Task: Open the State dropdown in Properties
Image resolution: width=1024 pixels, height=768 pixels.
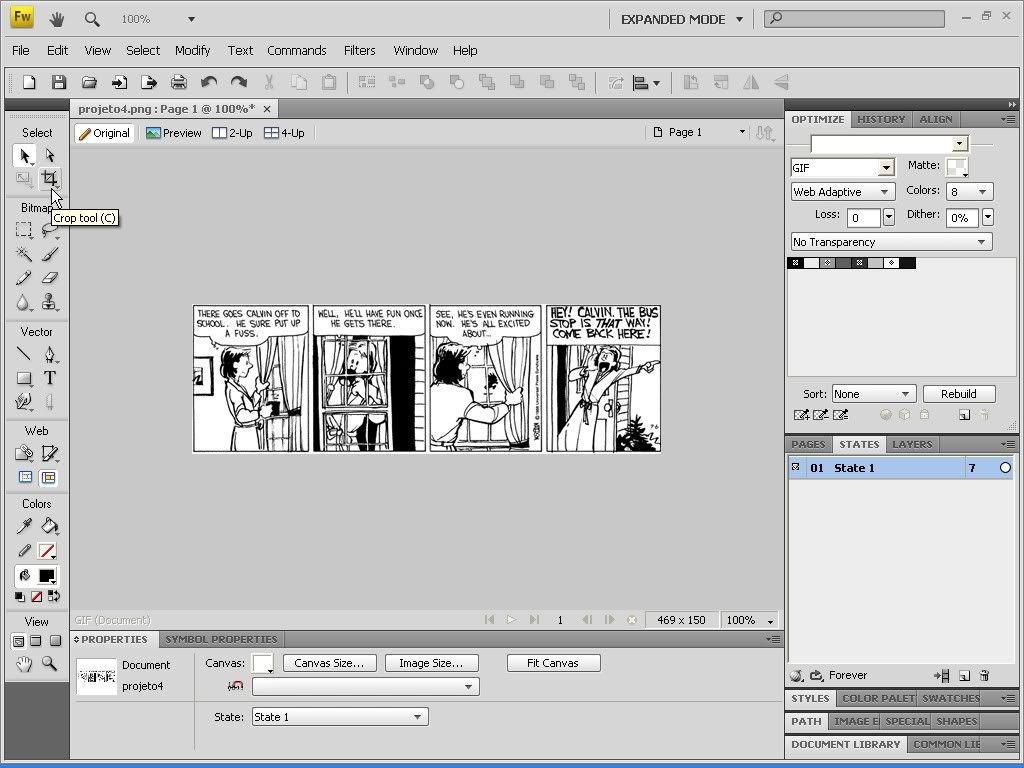Action: [340, 717]
